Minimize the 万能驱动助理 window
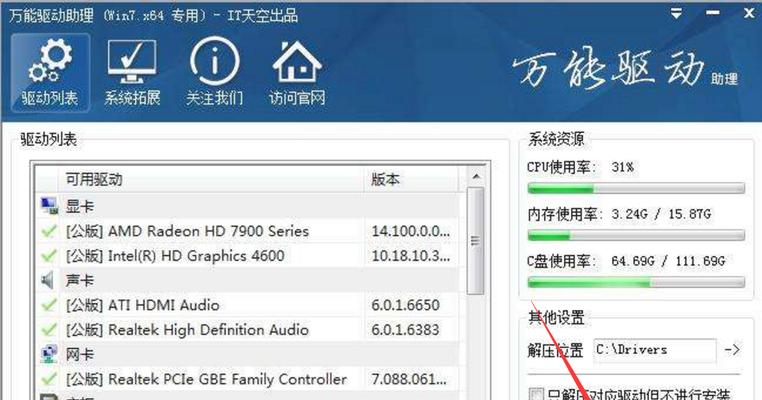 [x=713, y=13]
